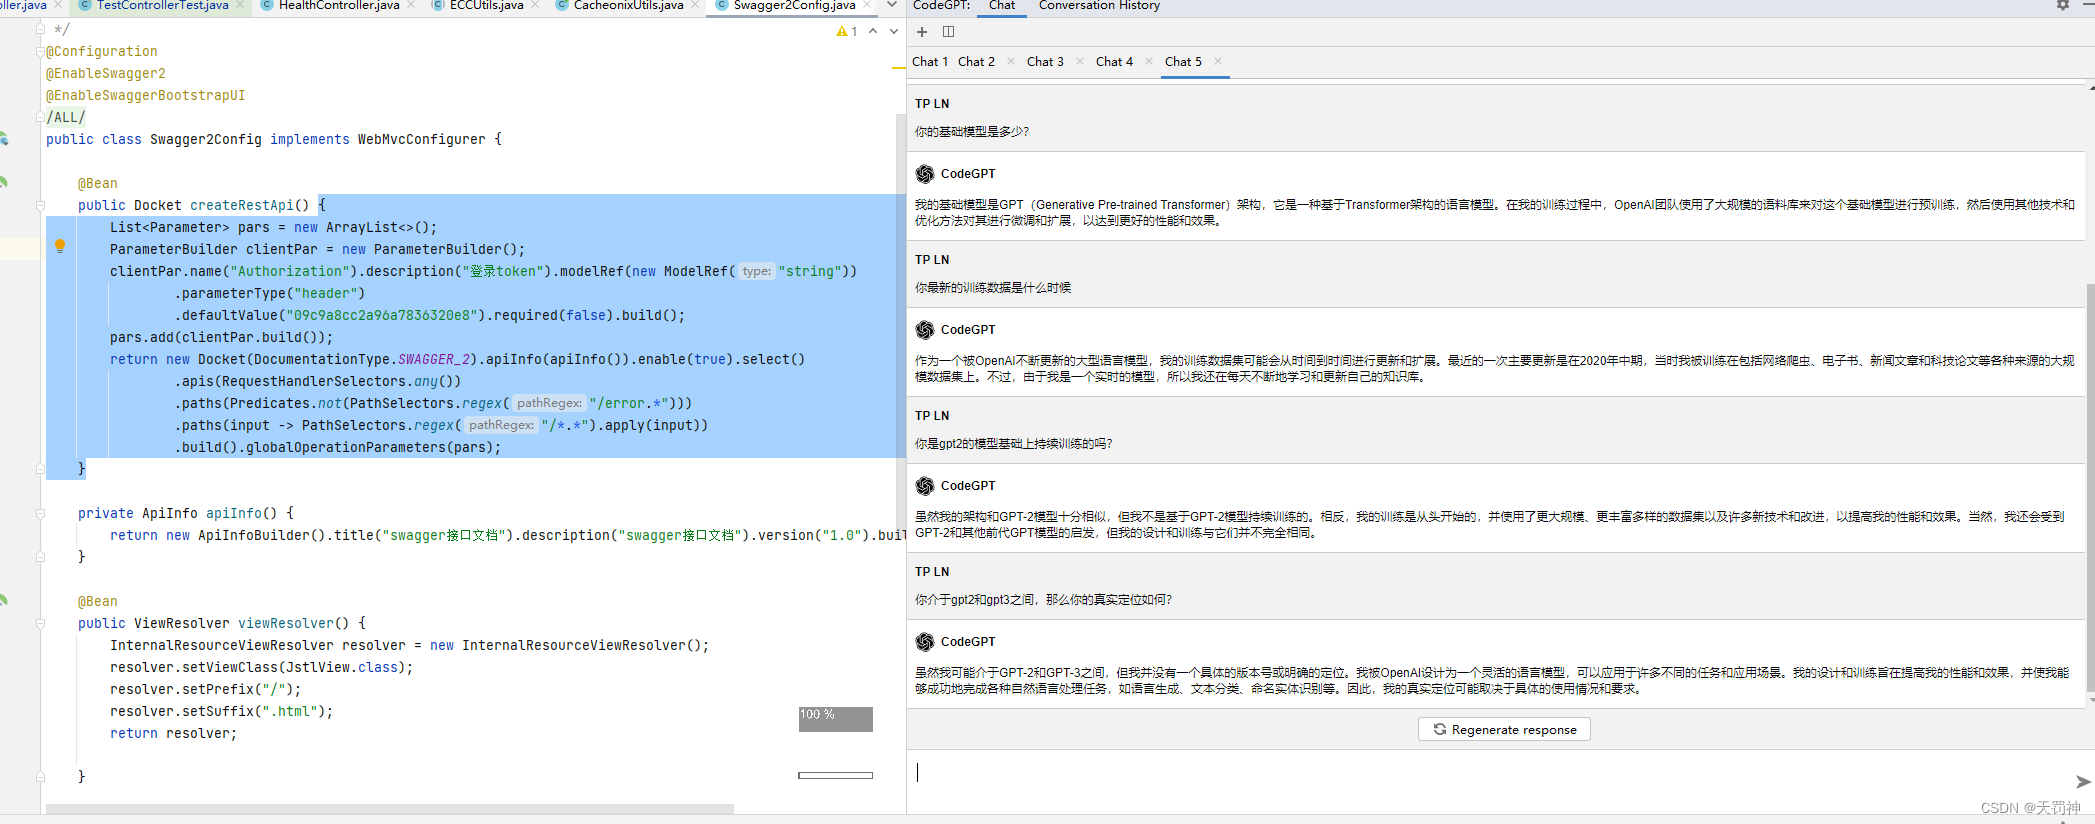Toggle fold at @Configuration annotation line

(x=41, y=52)
